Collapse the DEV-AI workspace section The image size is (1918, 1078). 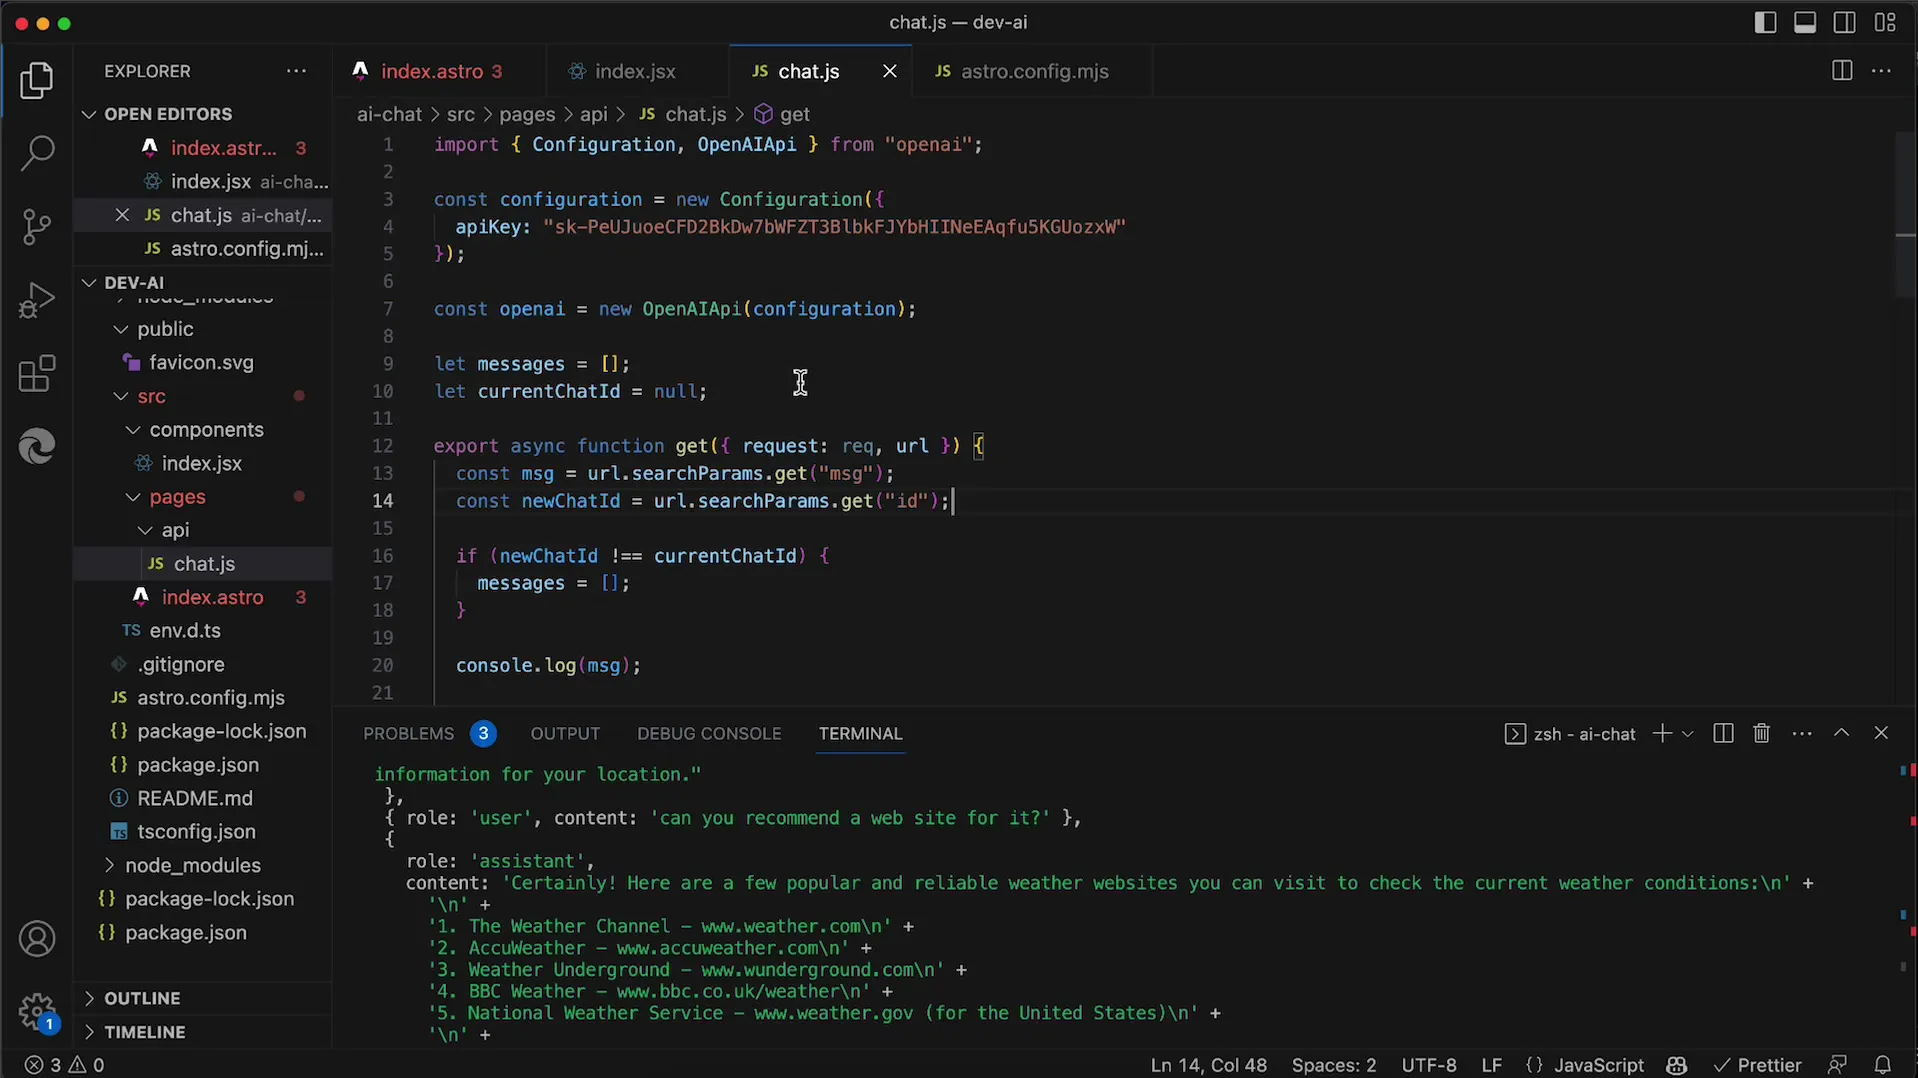click(202, 282)
